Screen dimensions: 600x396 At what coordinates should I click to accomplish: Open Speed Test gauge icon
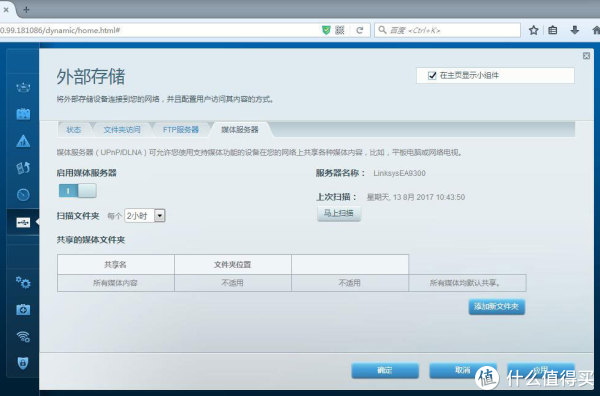[23, 194]
